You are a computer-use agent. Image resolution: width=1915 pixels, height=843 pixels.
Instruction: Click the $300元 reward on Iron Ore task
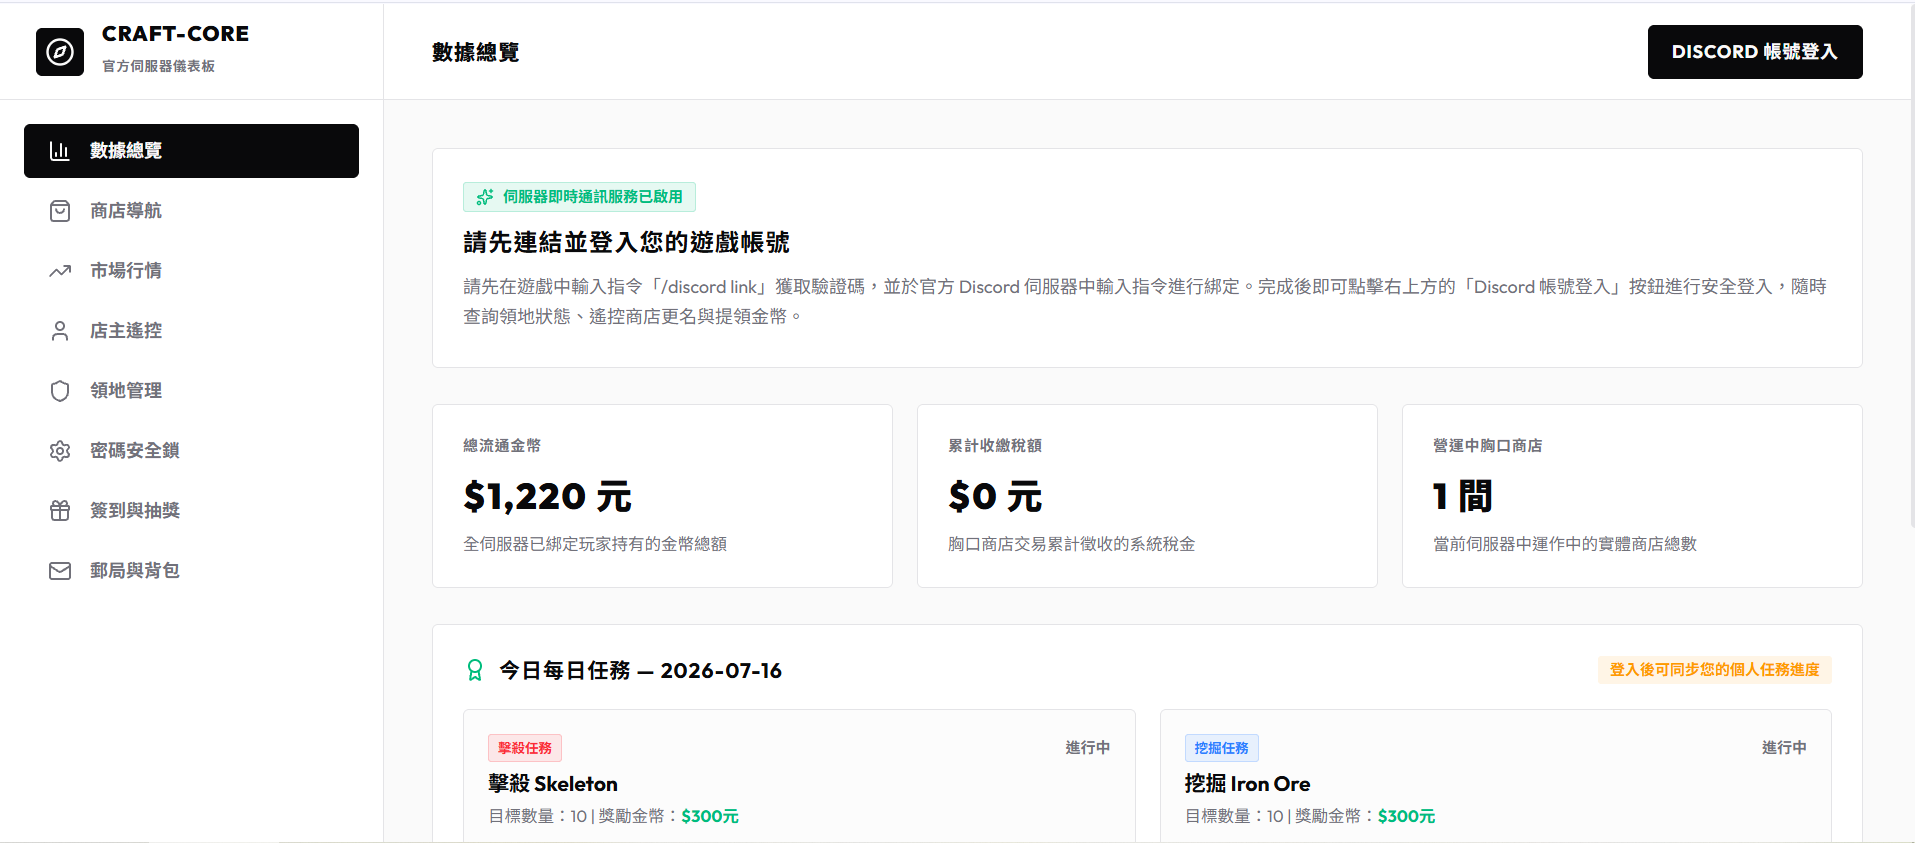point(1406,816)
